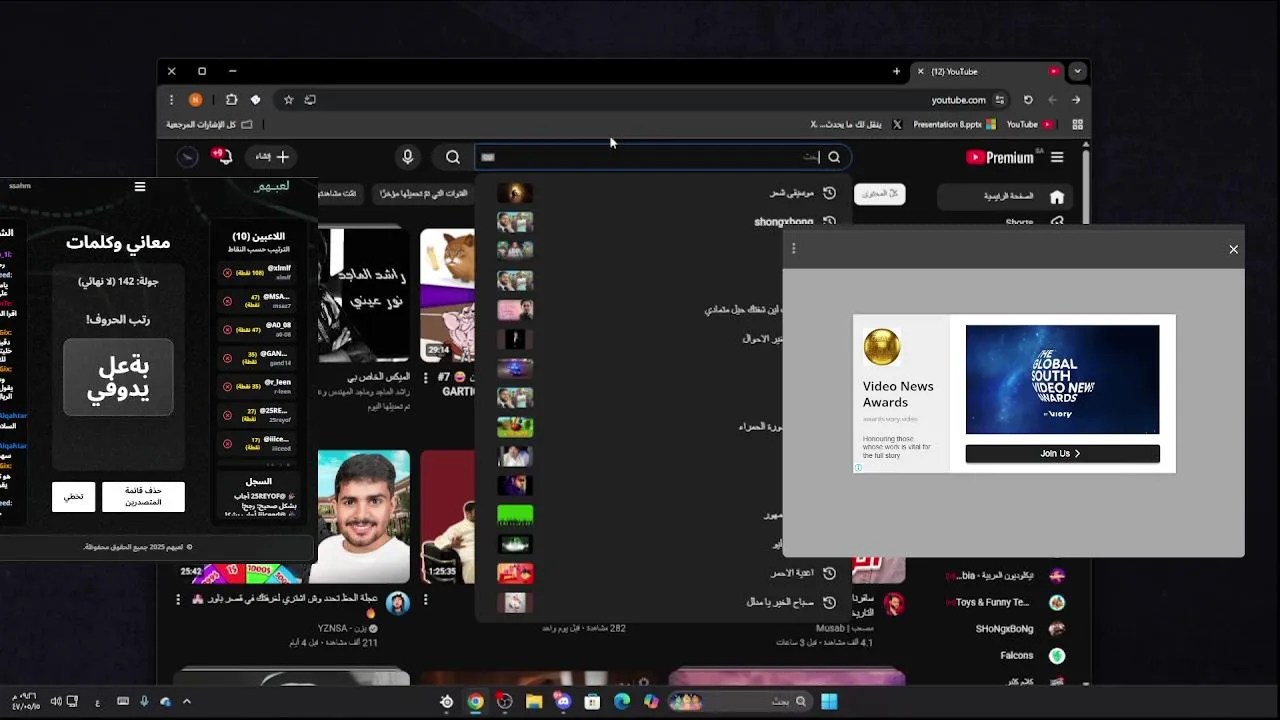1280x720 pixels.
Task: Open the ad popup three-dot options menu
Action: click(x=794, y=249)
